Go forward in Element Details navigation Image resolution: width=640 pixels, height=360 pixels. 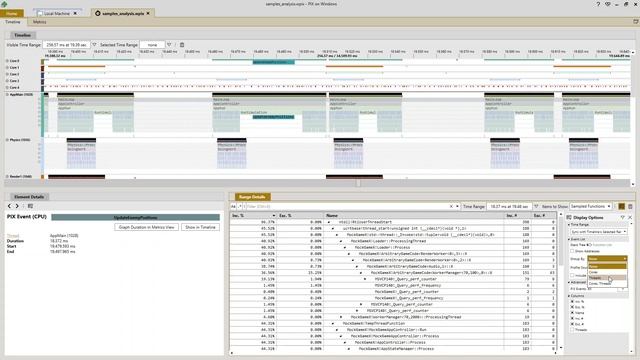(17, 206)
